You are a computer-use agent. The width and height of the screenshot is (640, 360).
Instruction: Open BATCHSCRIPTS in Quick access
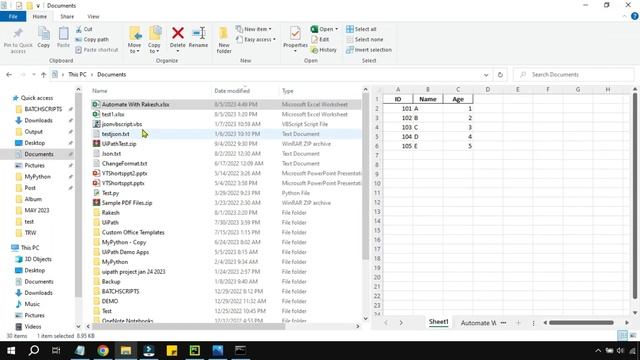point(43,109)
